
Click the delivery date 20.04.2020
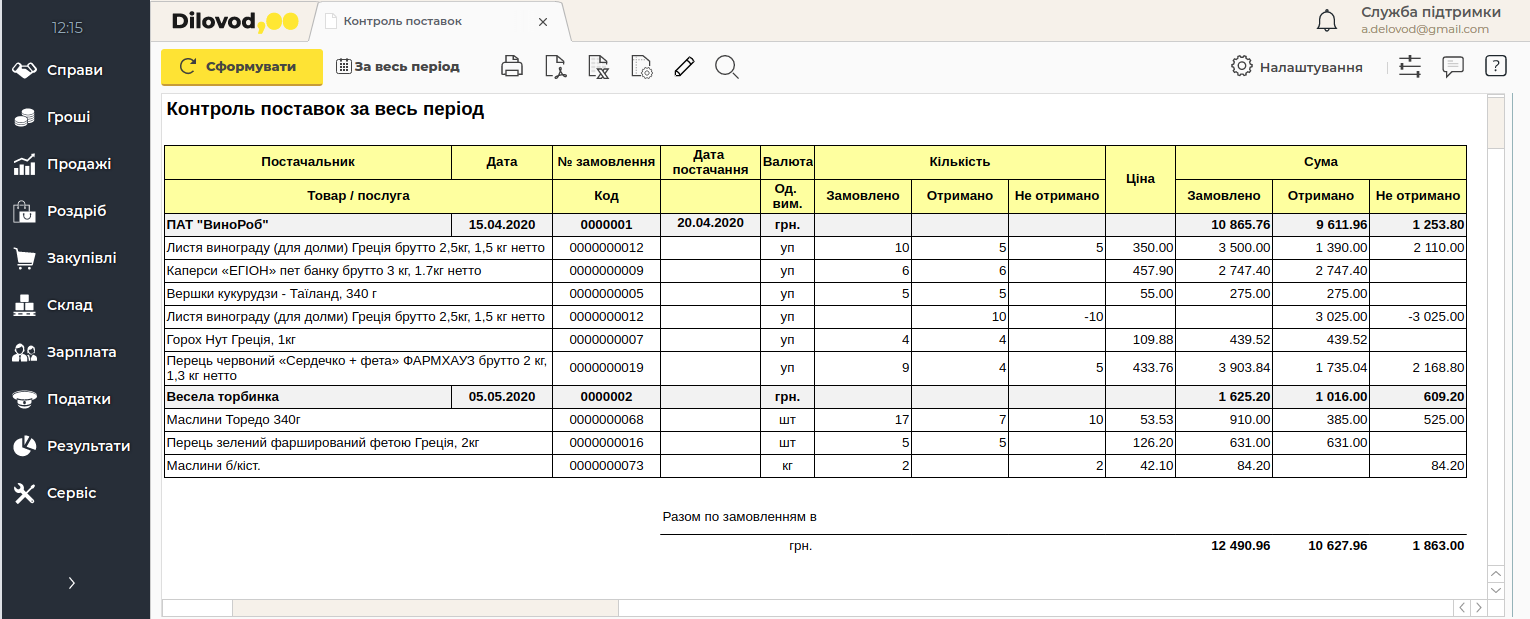click(710, 223)
